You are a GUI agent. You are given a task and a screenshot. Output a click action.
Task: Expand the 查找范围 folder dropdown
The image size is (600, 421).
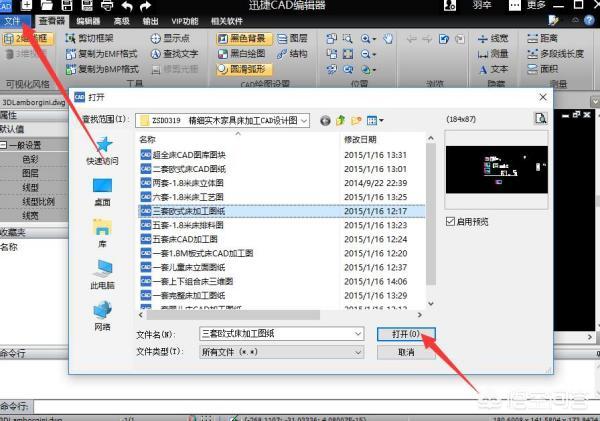click(306, 120)
